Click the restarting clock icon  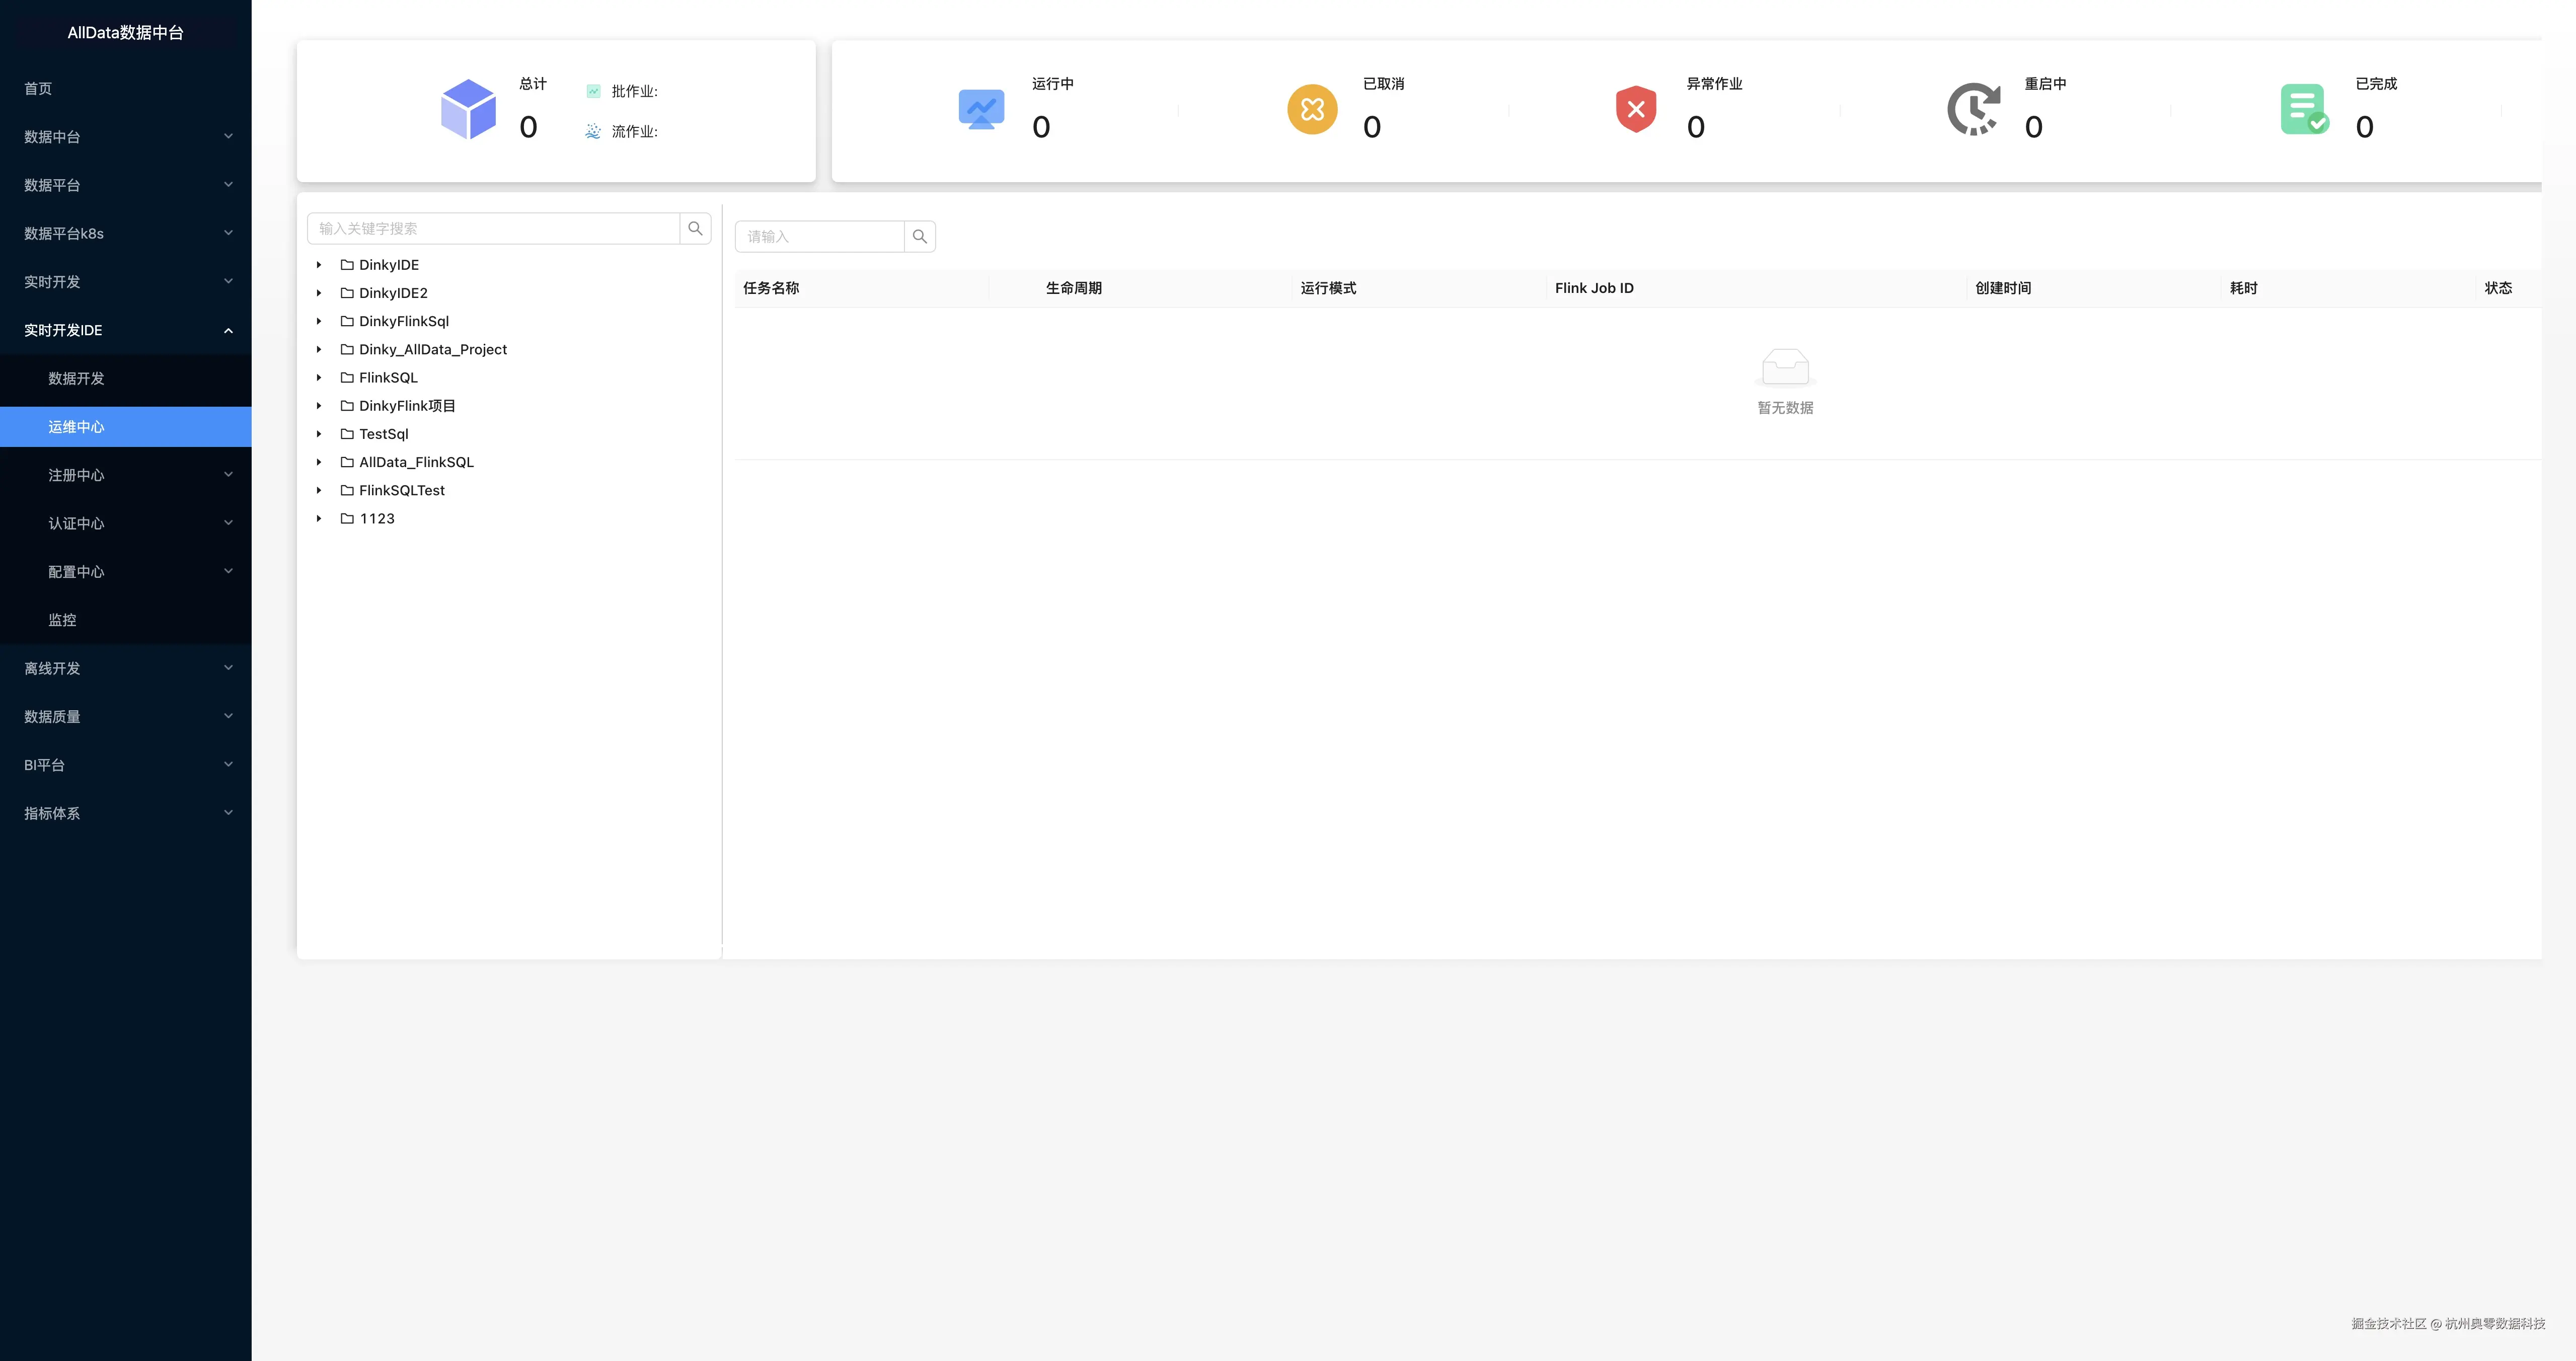(1973, 109)
